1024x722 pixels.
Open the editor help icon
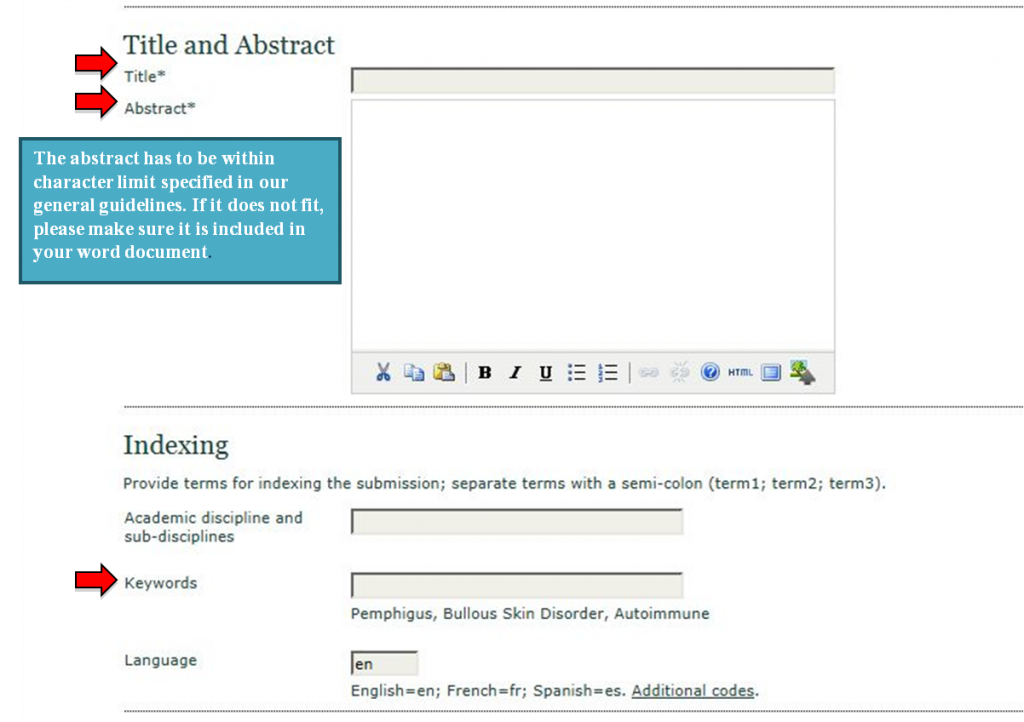pos(710,372)
